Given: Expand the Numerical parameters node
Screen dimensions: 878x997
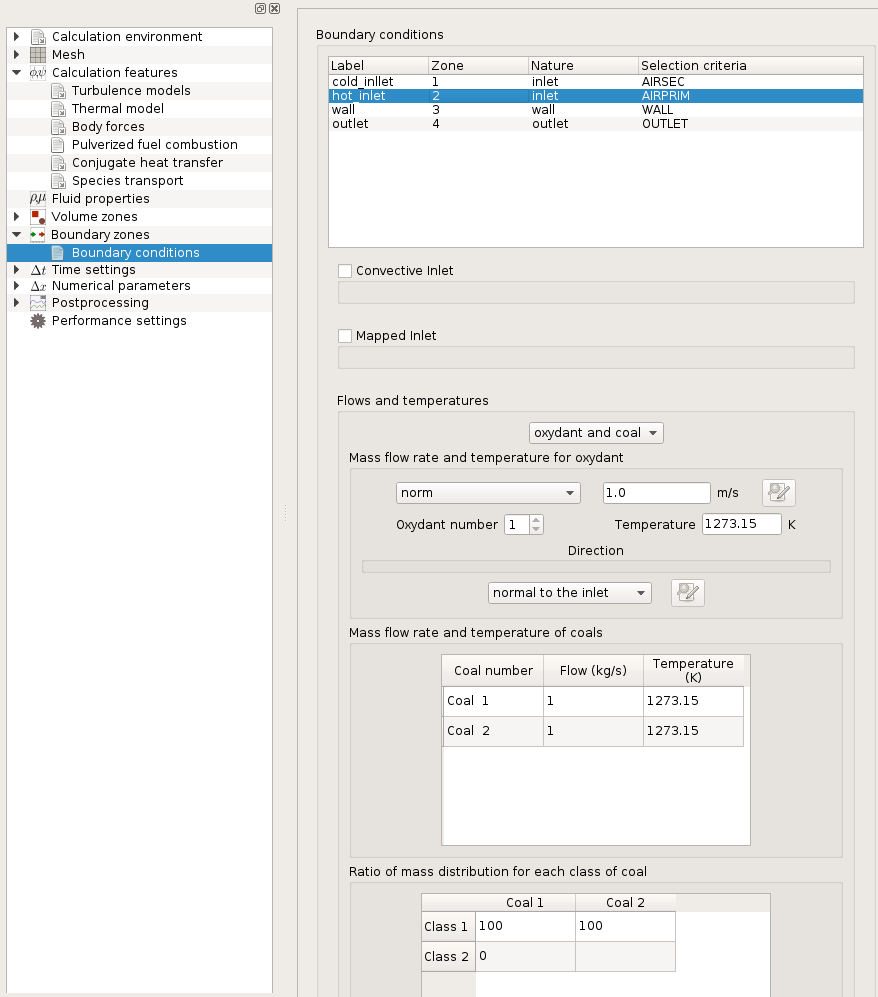Looking at the screenshot, I should (x=17, y=286).
